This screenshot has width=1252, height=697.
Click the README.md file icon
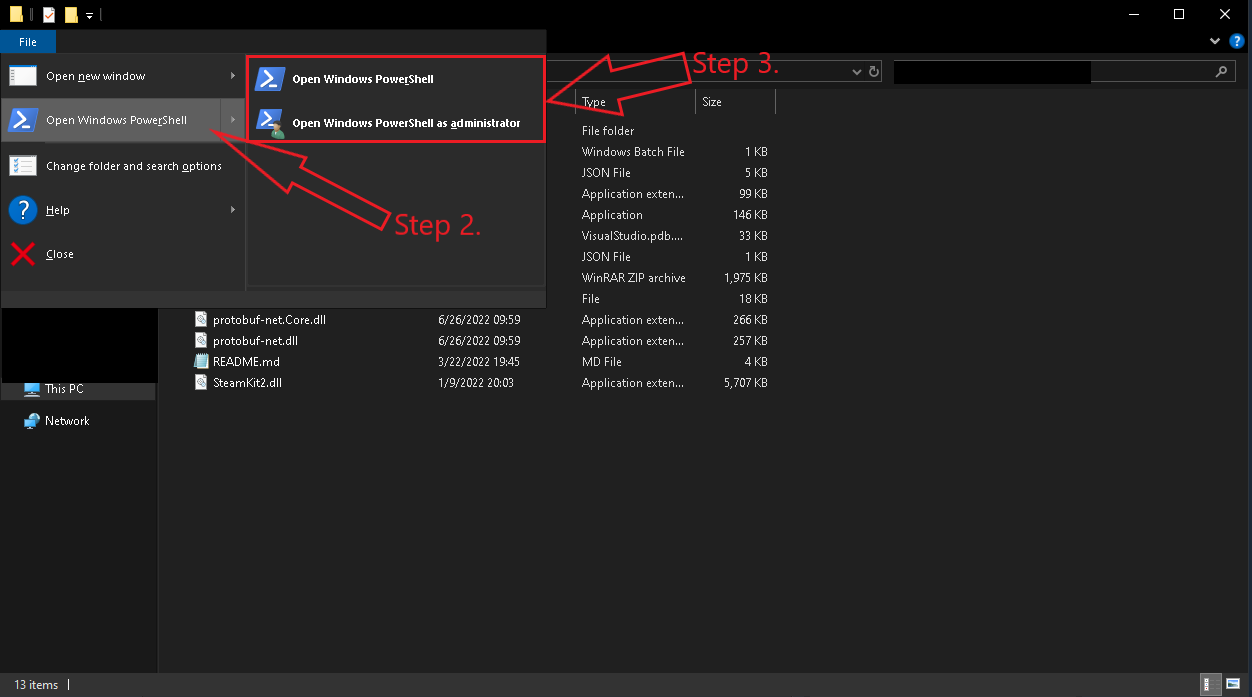point(201,362)
